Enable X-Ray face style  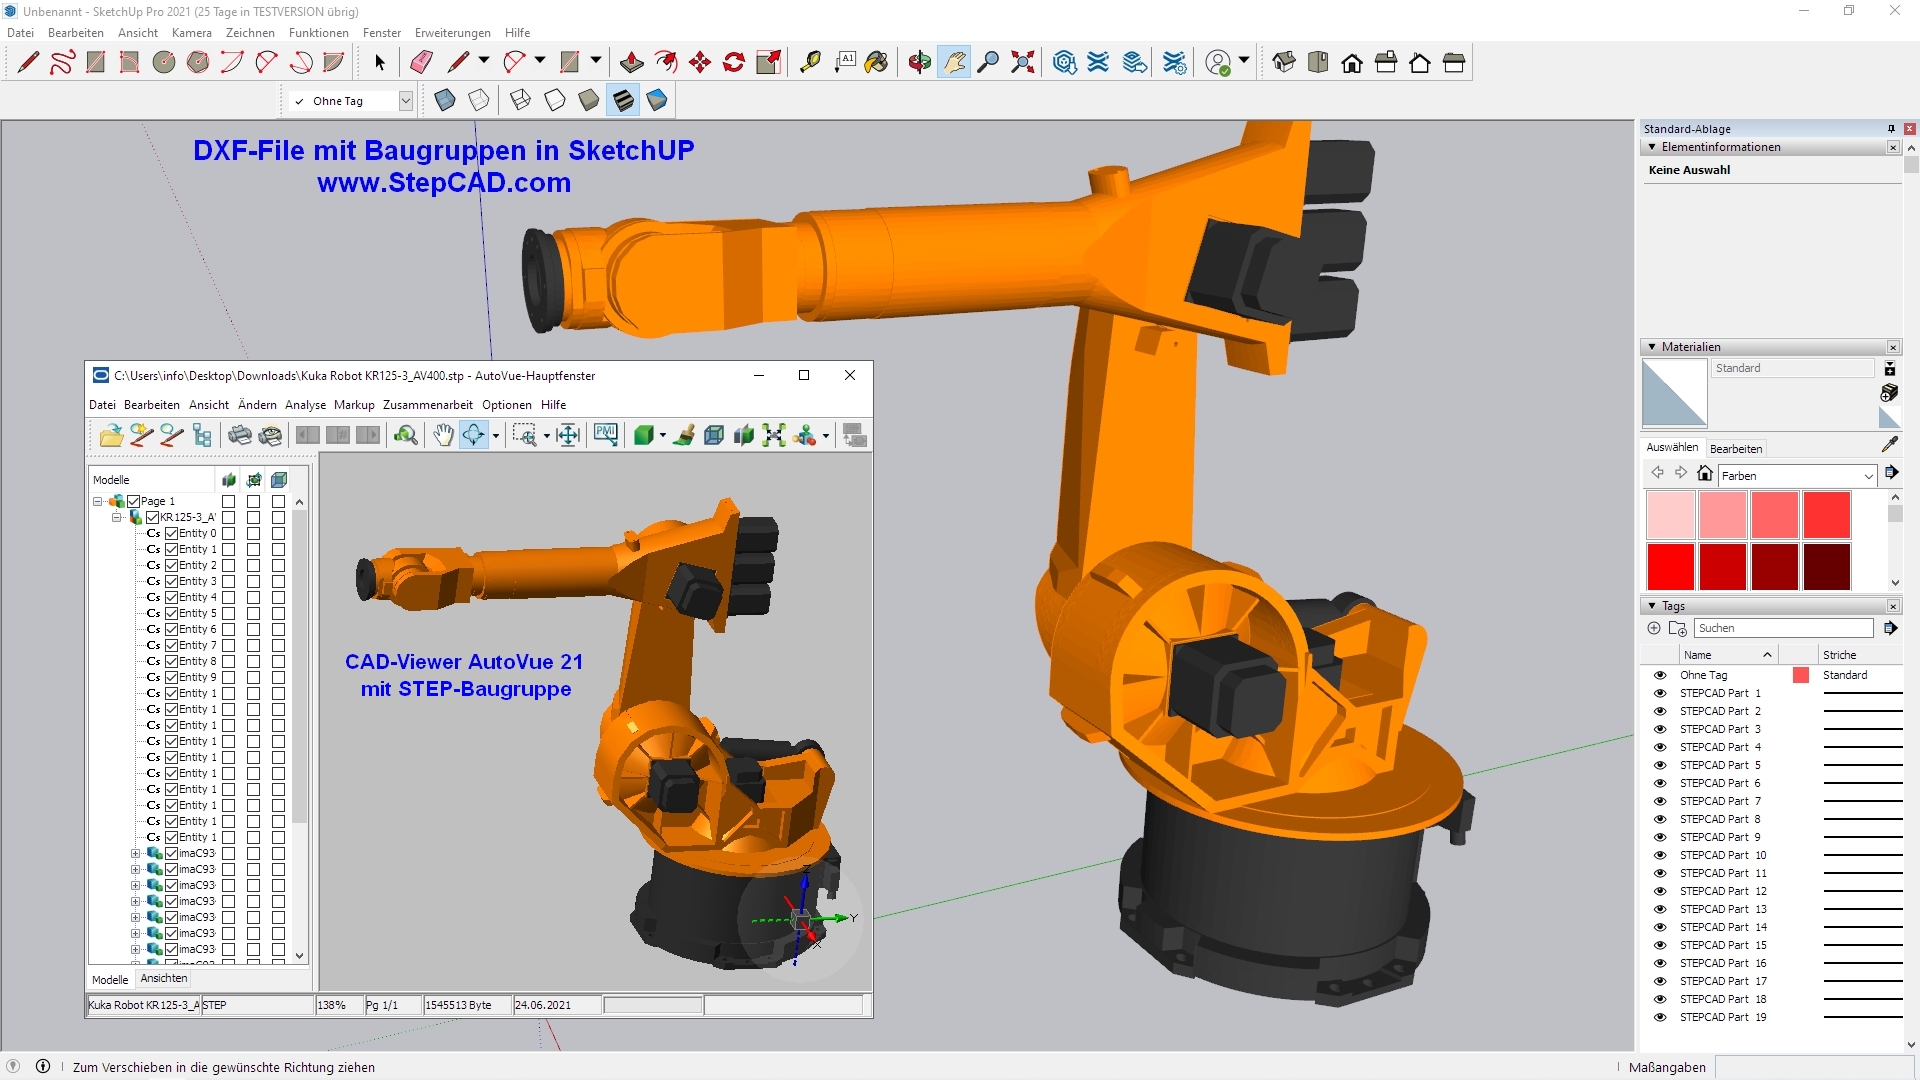[445, 100]
